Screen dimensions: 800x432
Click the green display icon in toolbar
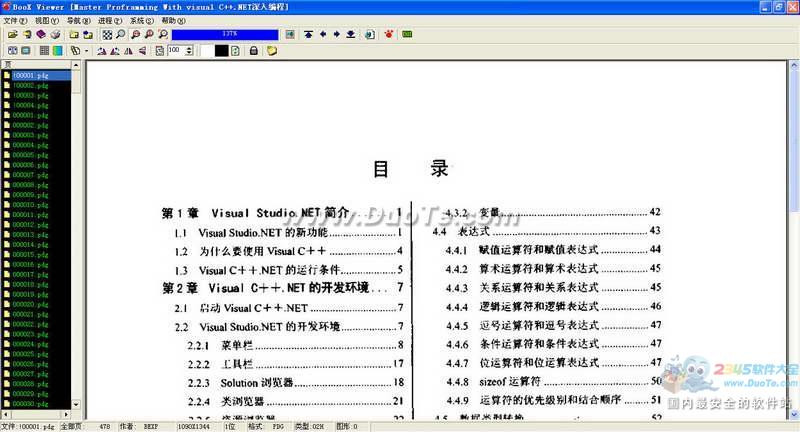tap(407, 34)
